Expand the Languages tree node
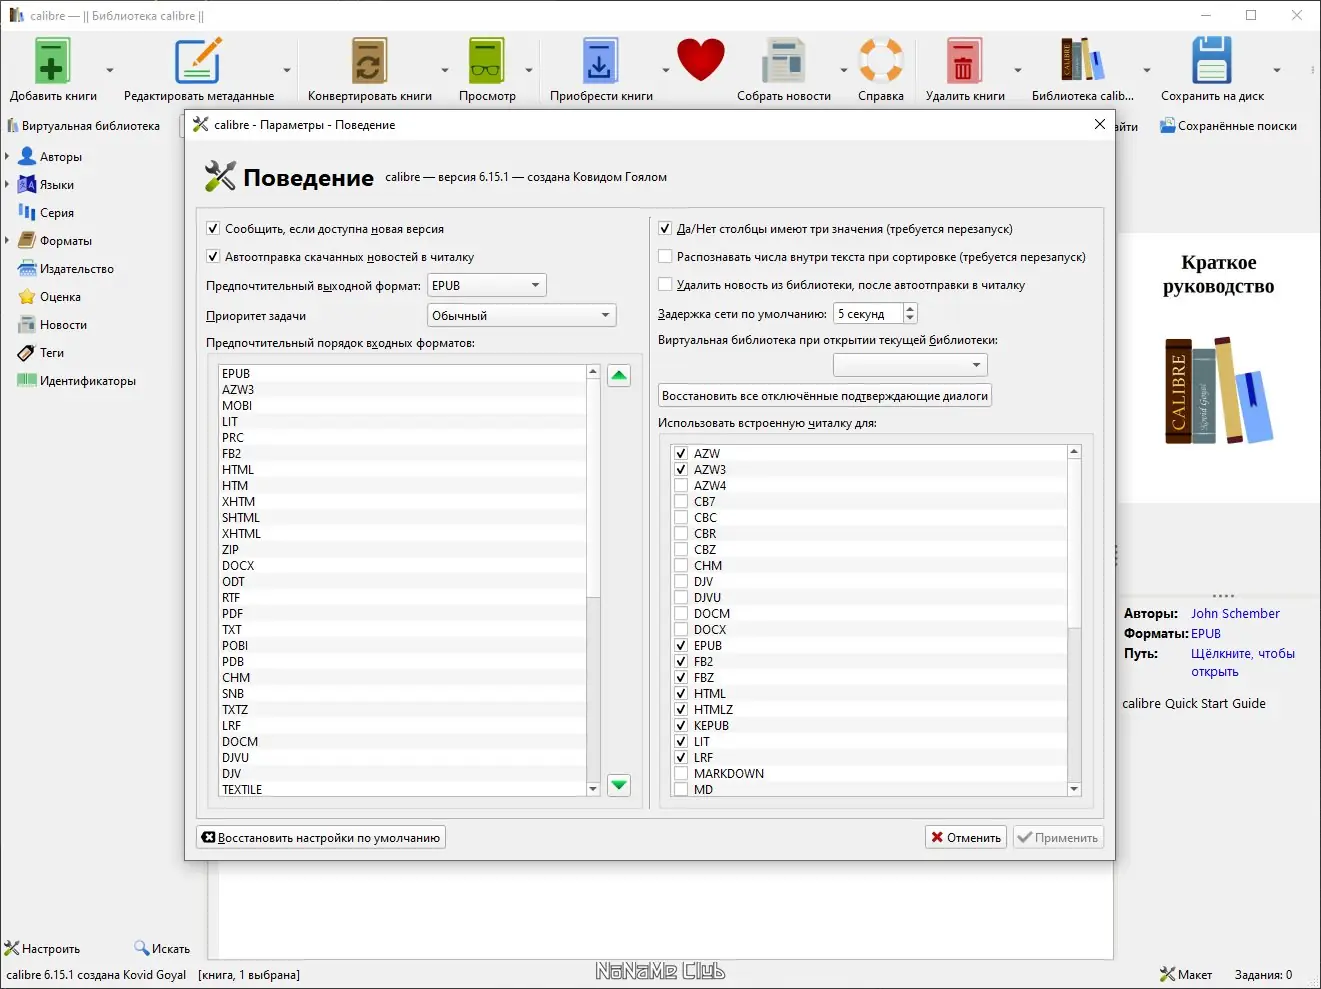Image resolution: width=1321 pixels, height=989 pixels. point(7,185)
